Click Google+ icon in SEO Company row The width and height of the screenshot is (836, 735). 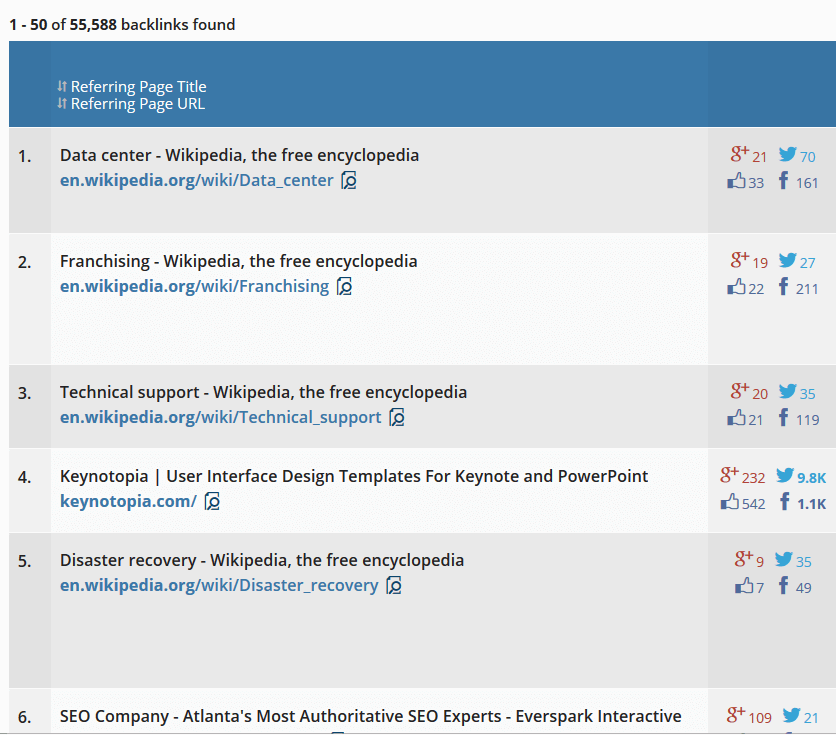pos(736,715)
